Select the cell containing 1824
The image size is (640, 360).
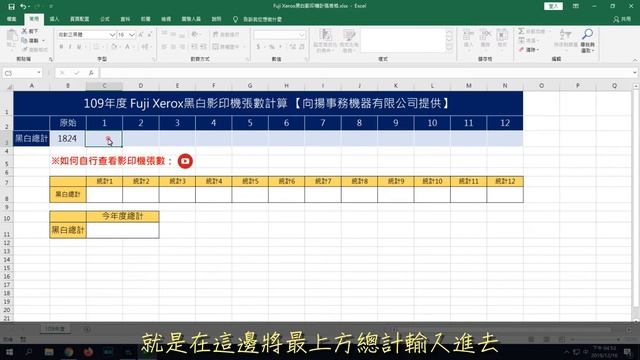(68, 139)
